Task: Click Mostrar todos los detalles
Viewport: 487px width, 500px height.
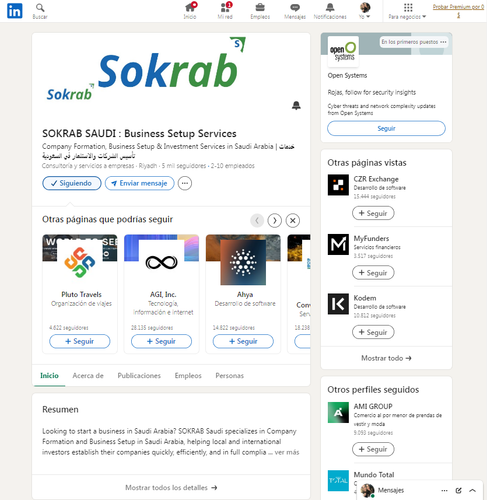Action: coord(171,488)
